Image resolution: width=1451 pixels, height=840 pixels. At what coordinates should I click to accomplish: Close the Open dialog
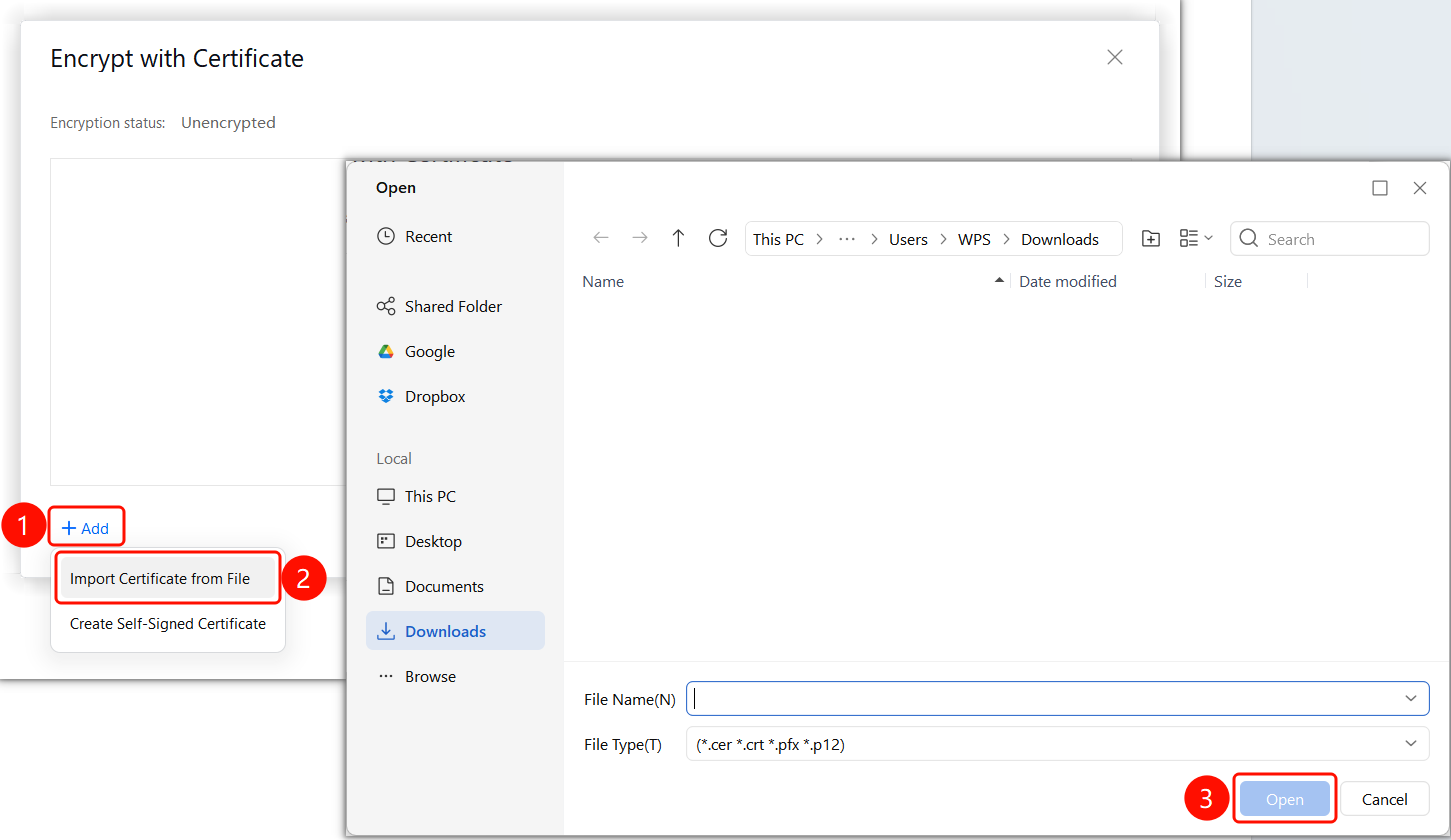pos(1419,188)
